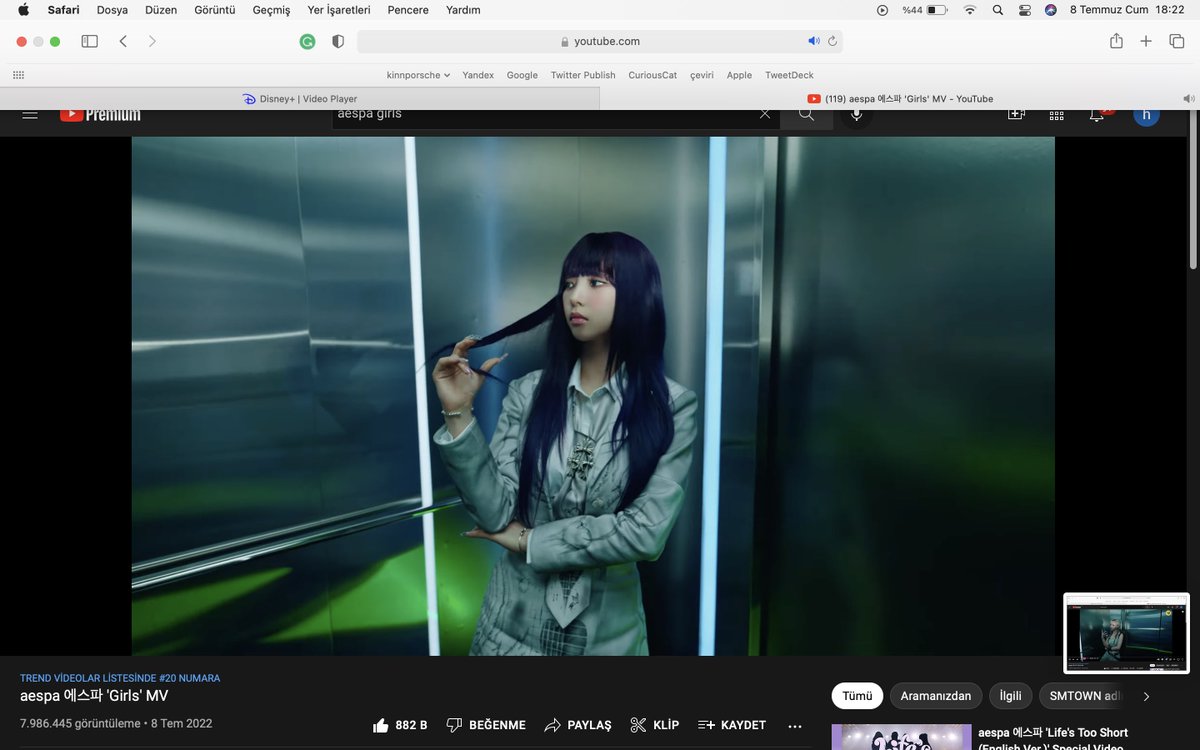Open the Yardım menu
1200x750 pixels.
pyautogui.click(x=463, y=10)
